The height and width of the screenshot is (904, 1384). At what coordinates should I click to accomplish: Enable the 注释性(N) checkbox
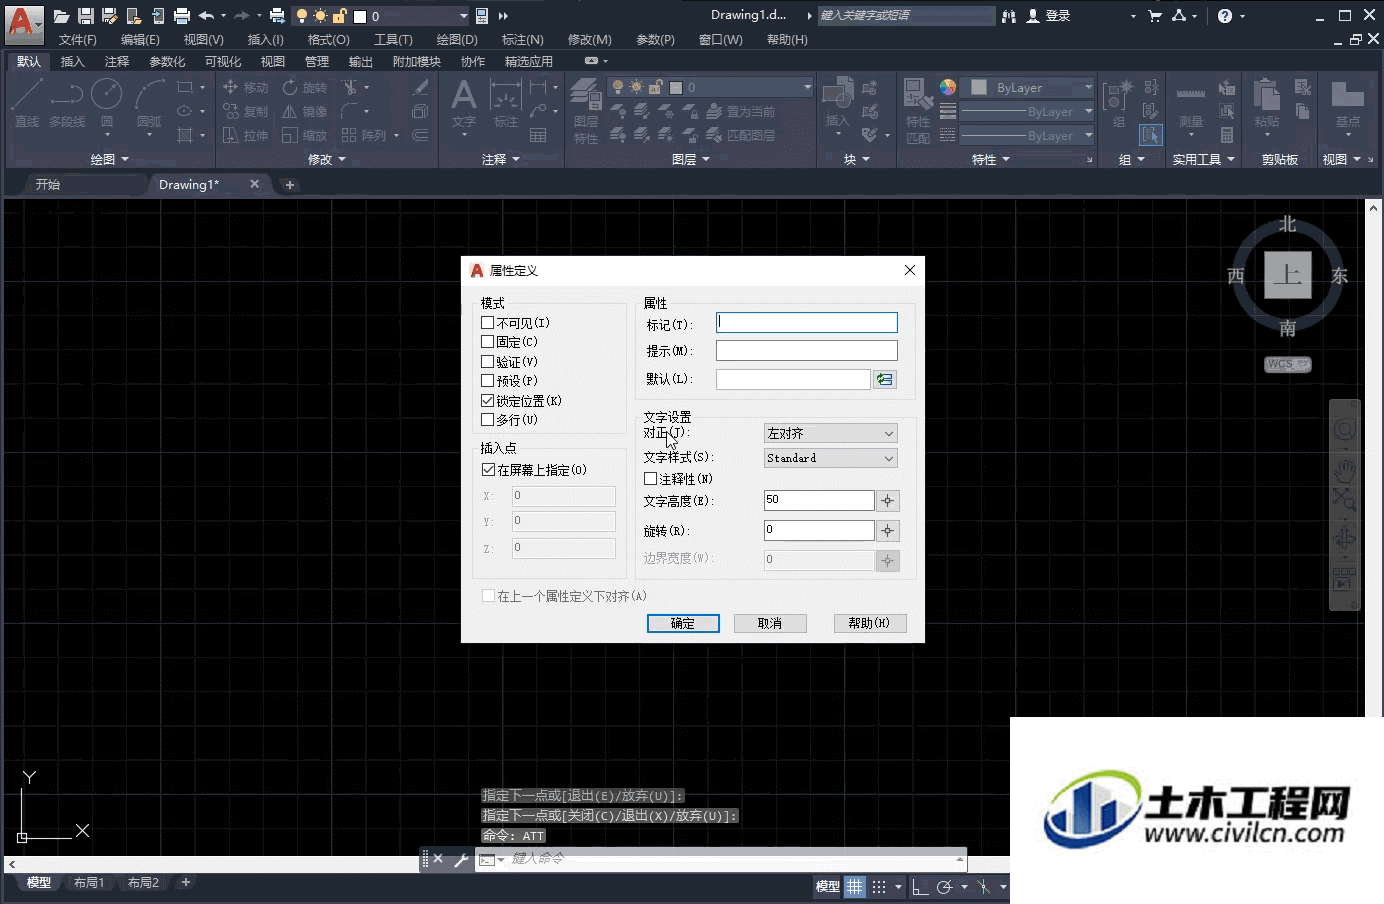pyautogui.click(x=650, y=479)
